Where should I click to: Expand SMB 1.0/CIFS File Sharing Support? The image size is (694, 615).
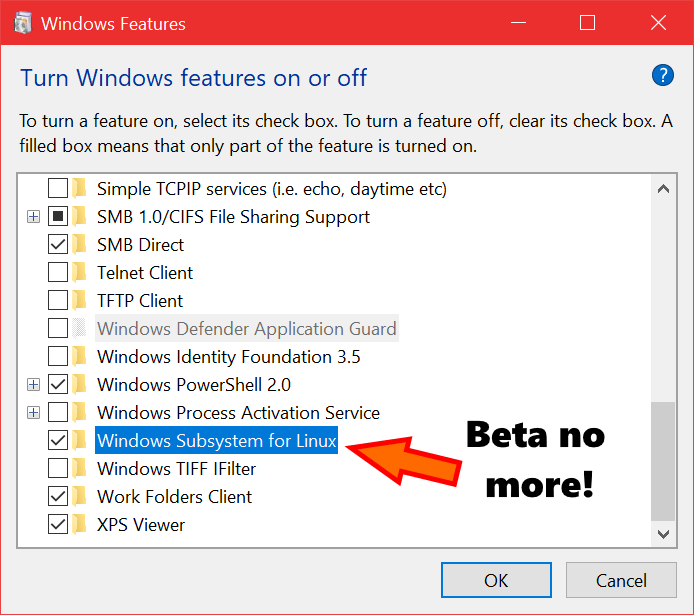[33, 217]
